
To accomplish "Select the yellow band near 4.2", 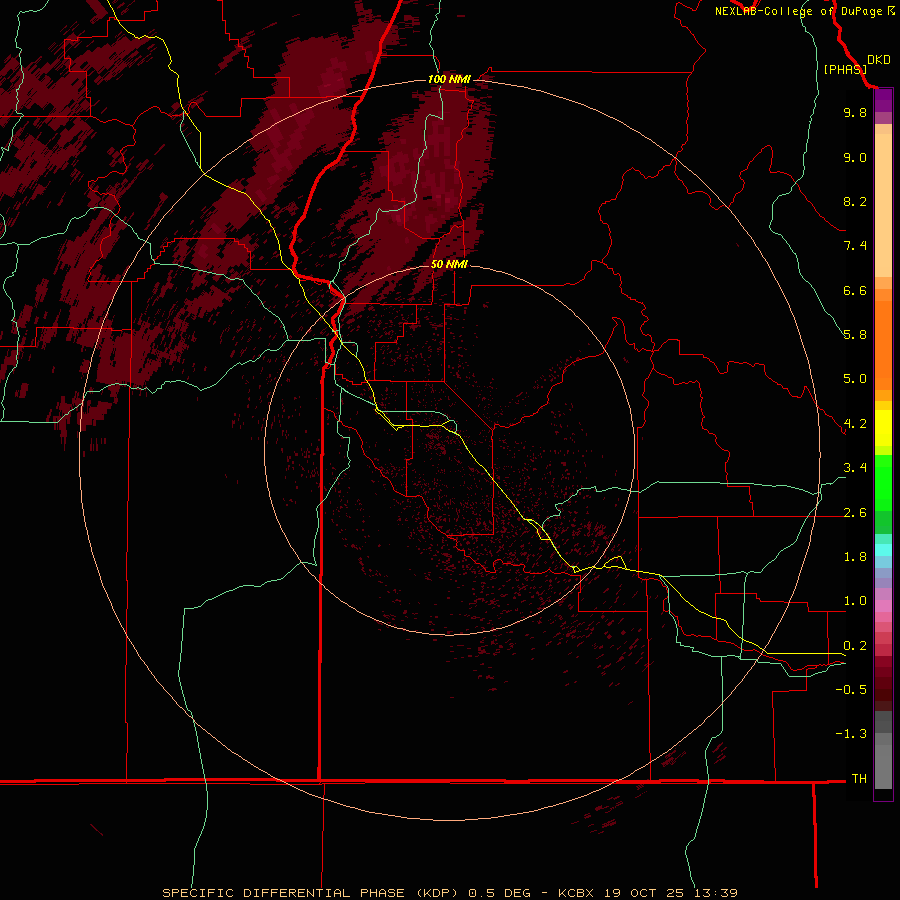I will pos(883,428).
